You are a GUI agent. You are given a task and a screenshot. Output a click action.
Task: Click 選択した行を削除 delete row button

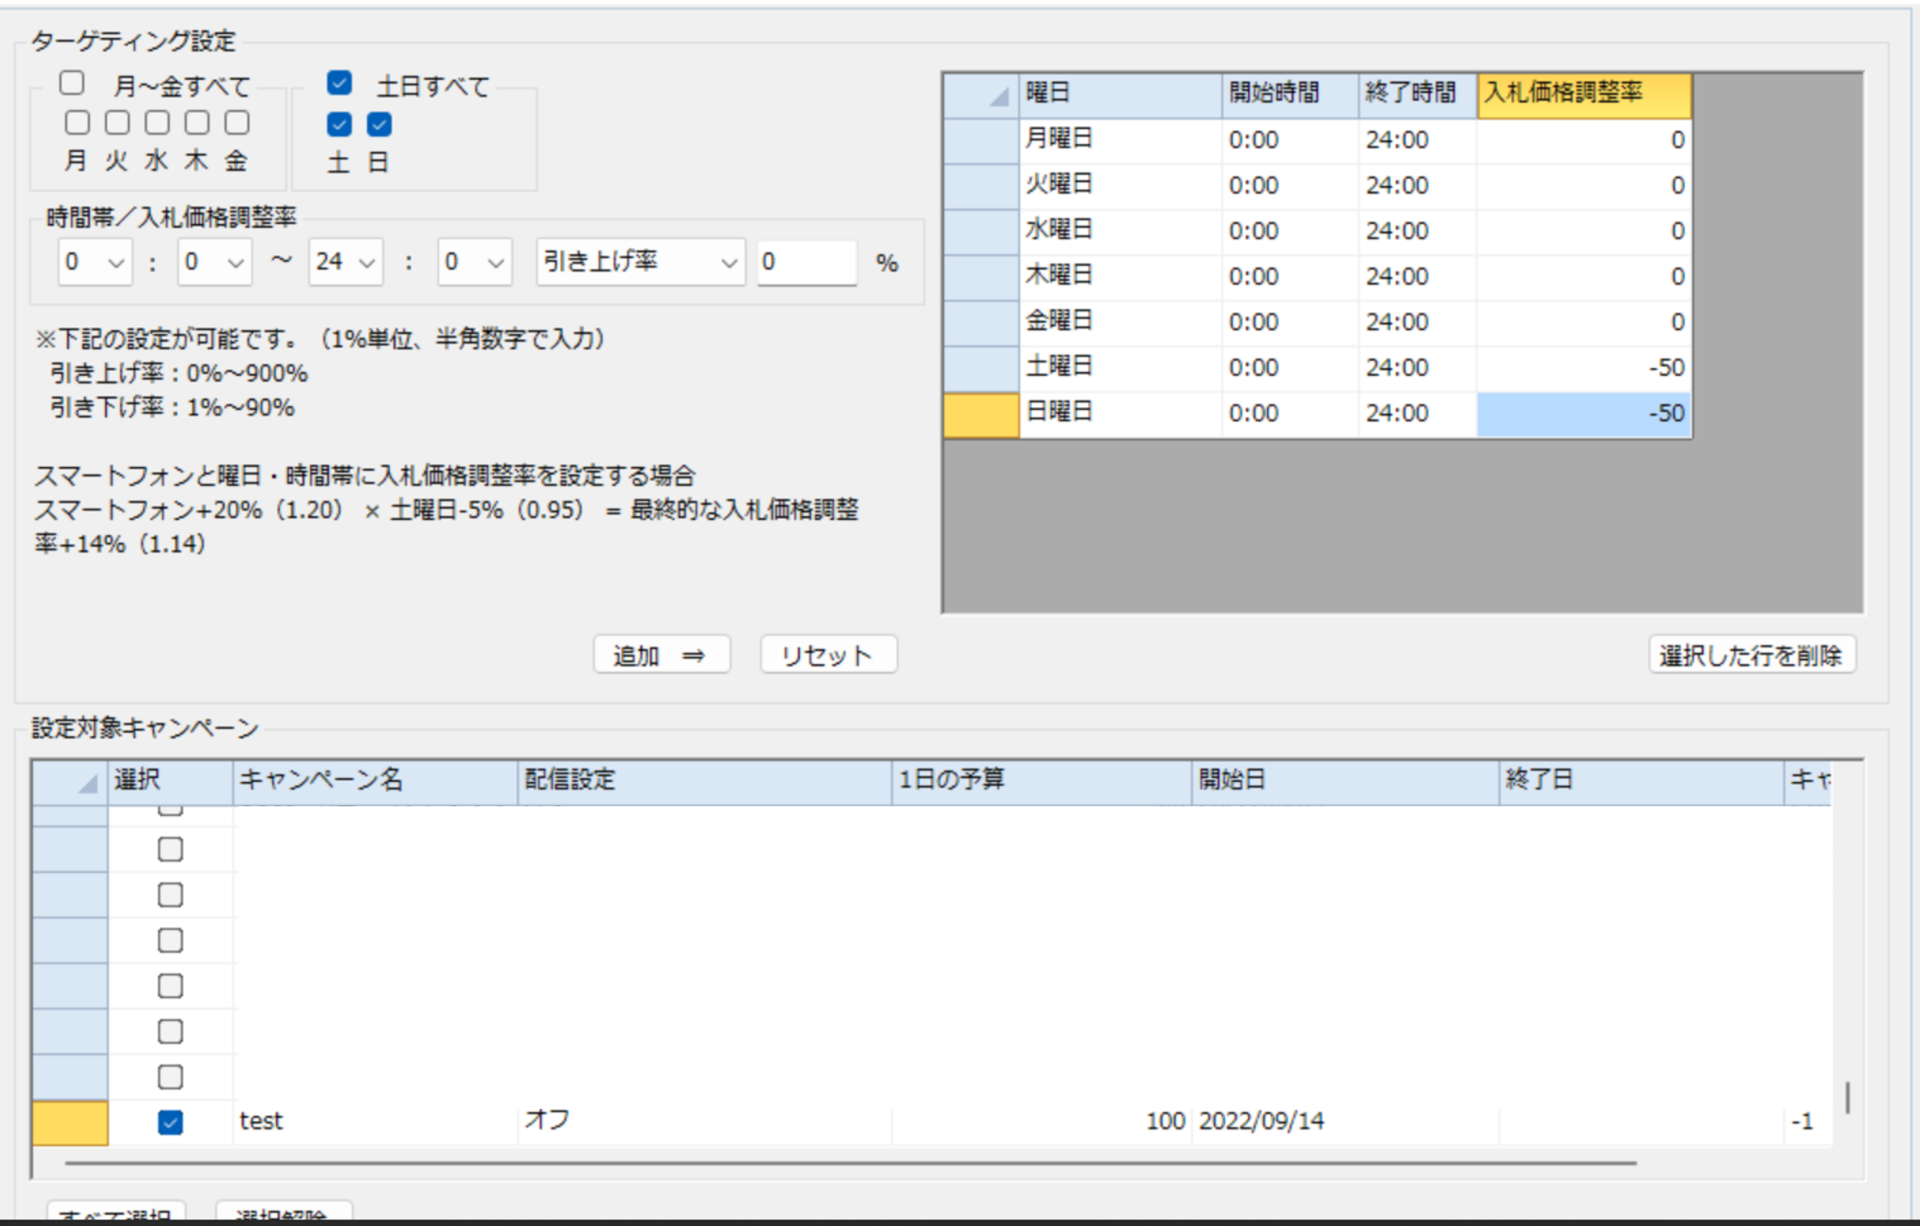pyautogui.click(x=1751, y=656)
